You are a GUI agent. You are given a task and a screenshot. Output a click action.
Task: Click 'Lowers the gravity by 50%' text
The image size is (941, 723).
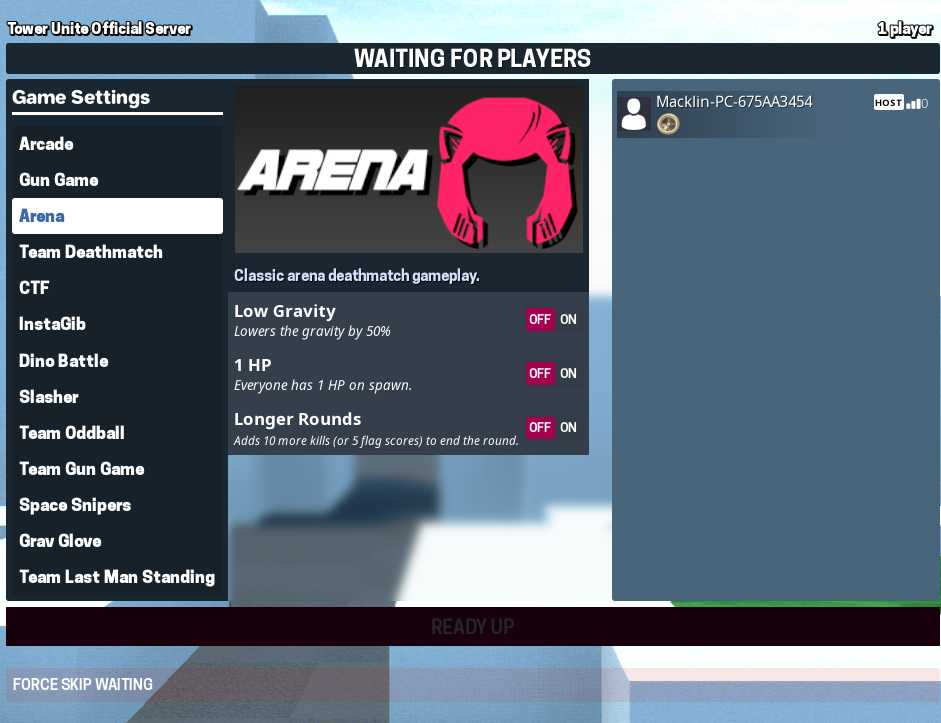(x=312, y=331)
